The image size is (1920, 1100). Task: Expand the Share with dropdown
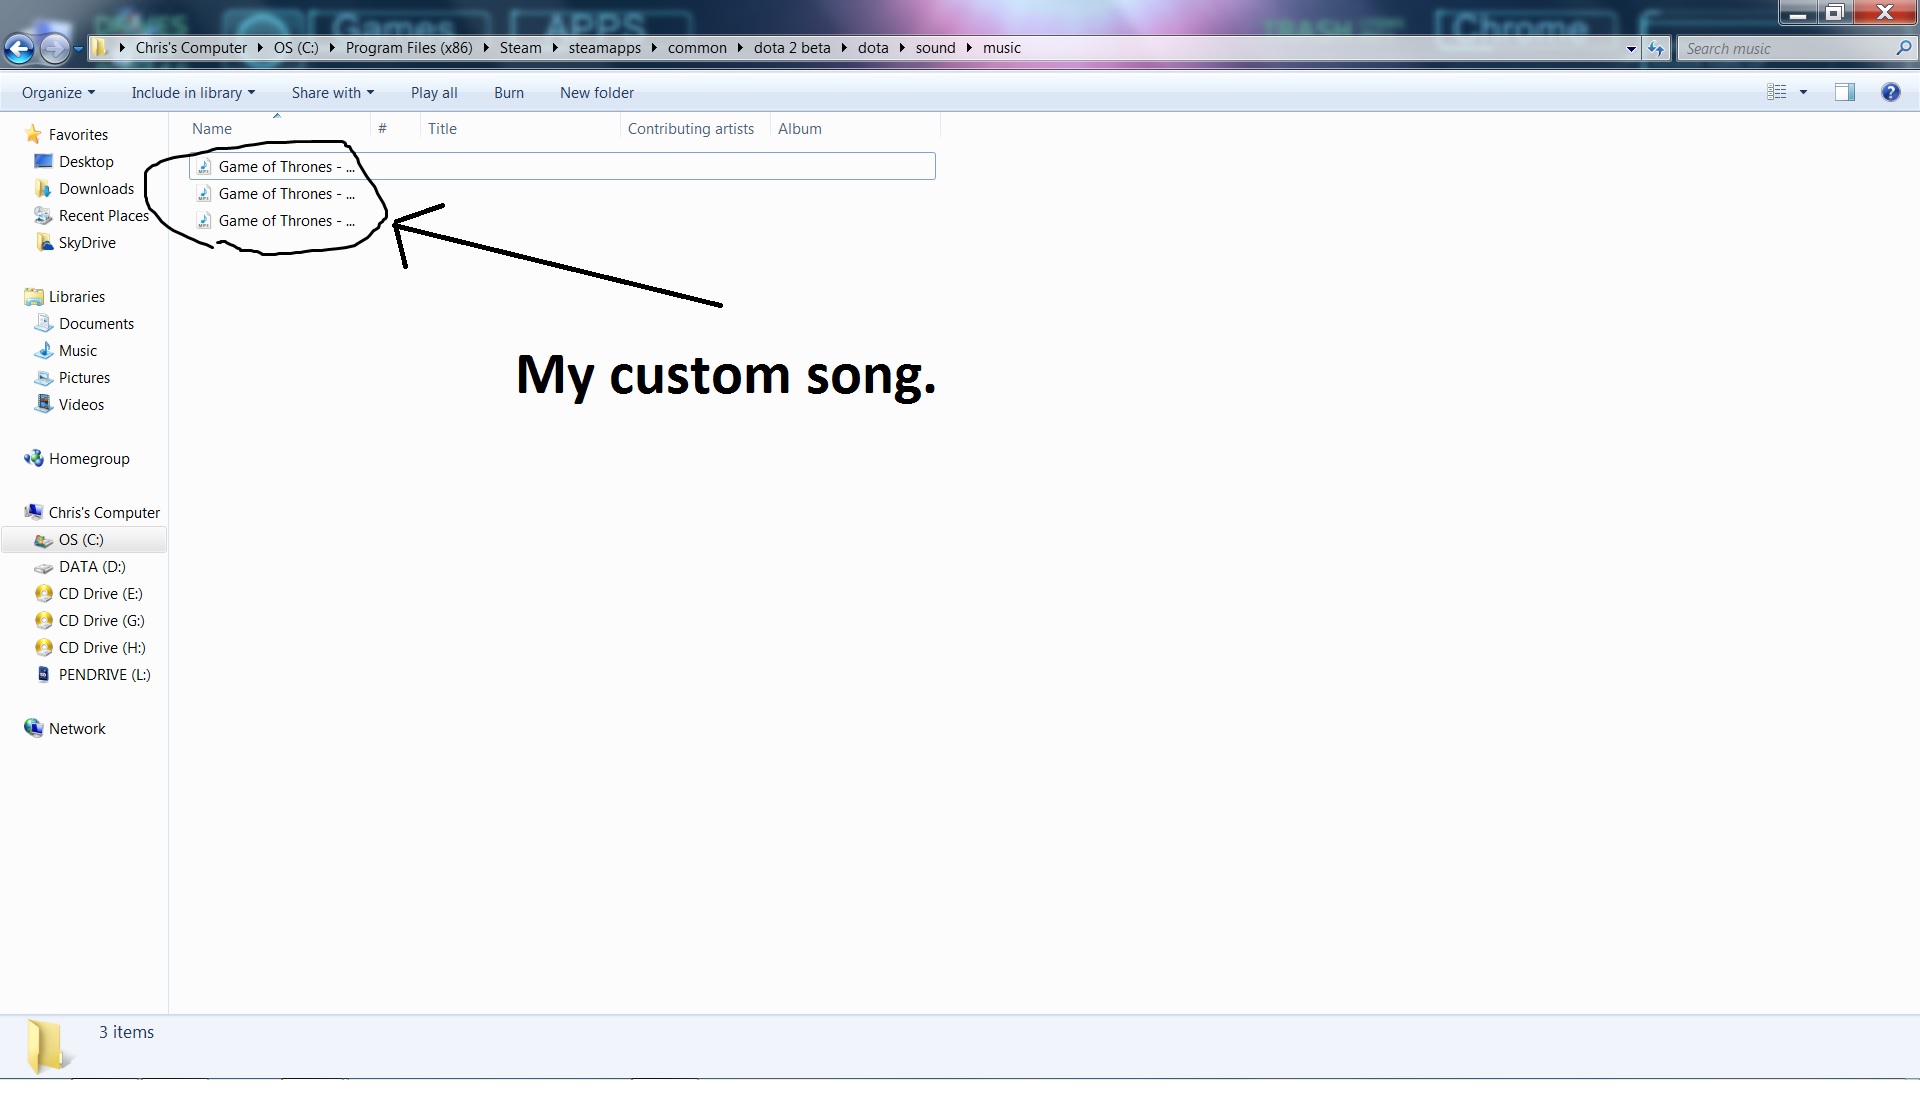[332, 93]
